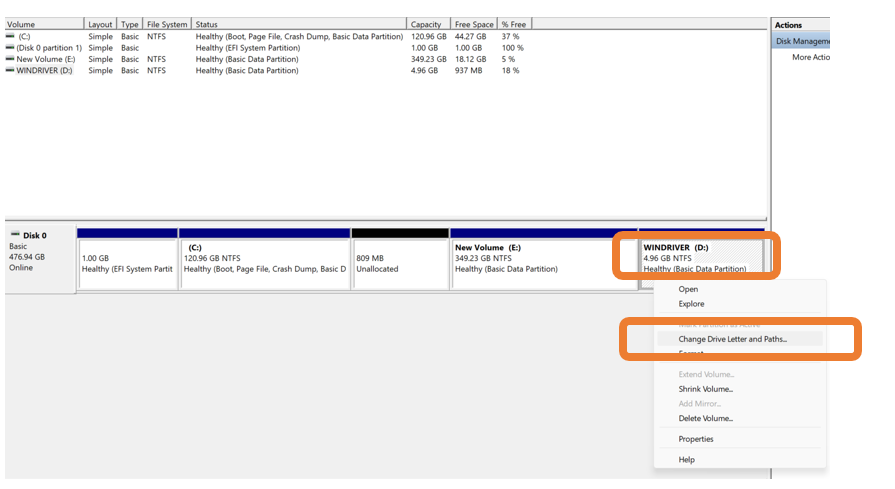Click Shrink Volume in the context menu
Viewport: 895px width, 489px height.
tap(705, 389)
